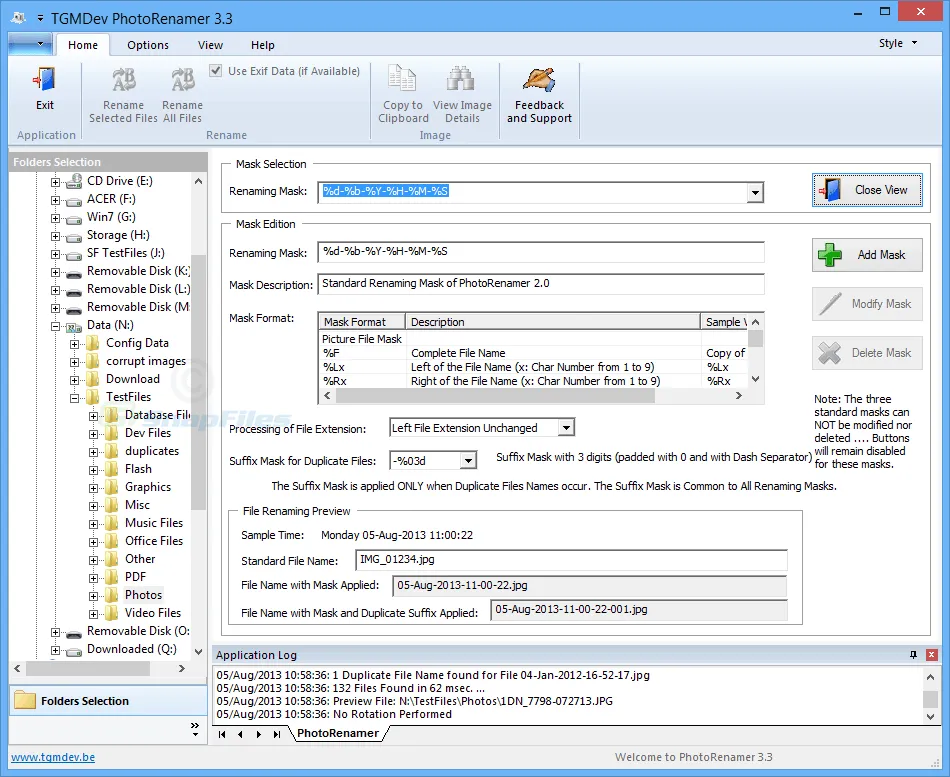Image resolution: width=950 pixels, height=777 pixels.
Task: Select the duplicates folder
Action: [x=152, y=451]
